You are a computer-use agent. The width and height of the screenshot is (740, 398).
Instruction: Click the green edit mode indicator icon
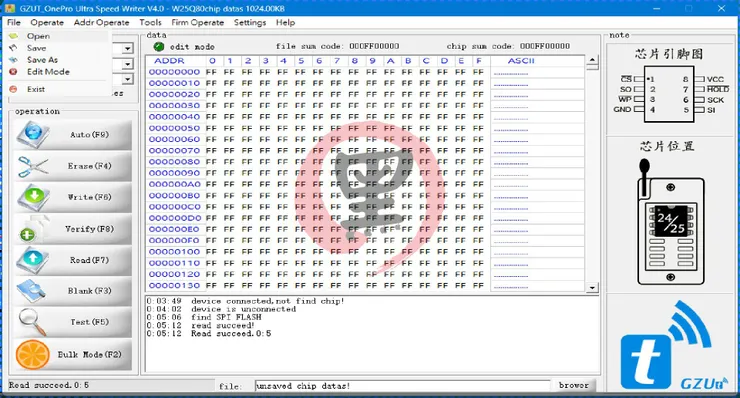pos(159,46)
